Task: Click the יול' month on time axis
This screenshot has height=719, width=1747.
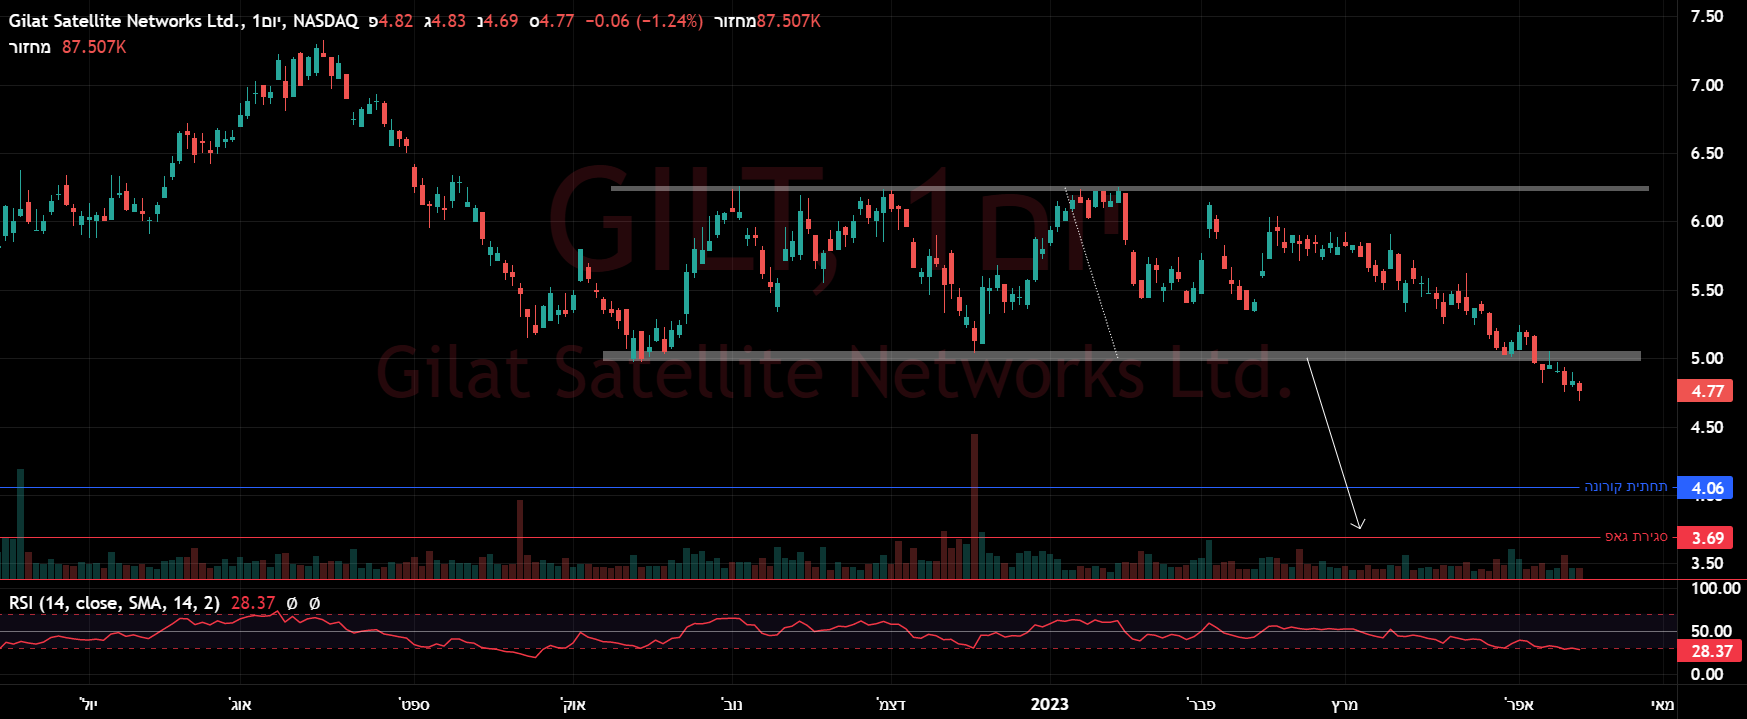Action: (89, 704)
